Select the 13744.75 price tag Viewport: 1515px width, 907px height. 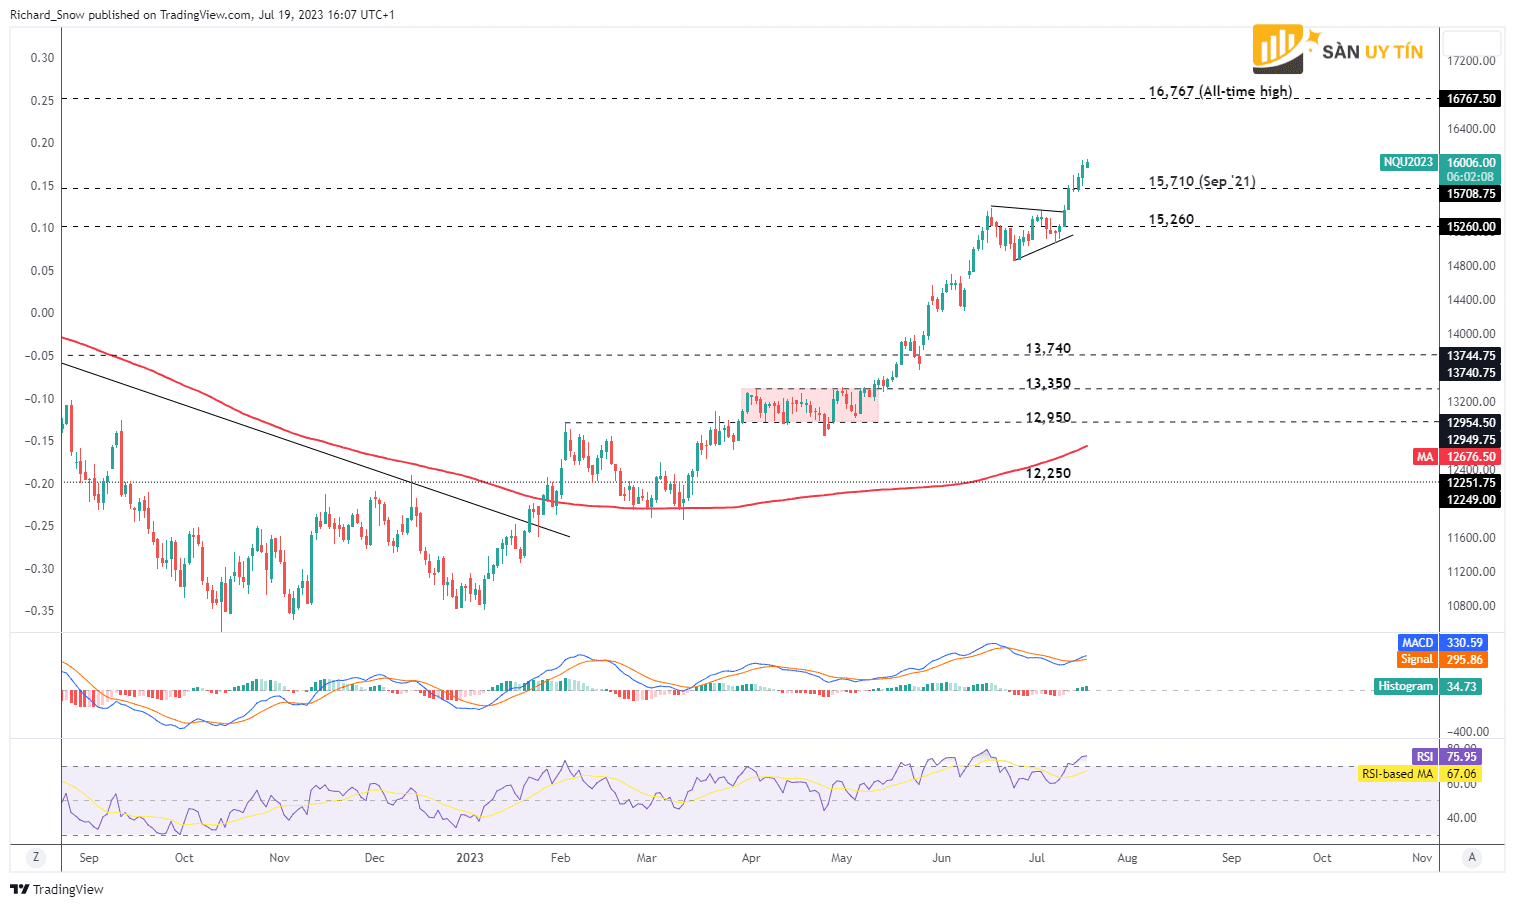tap(1471, 356)
